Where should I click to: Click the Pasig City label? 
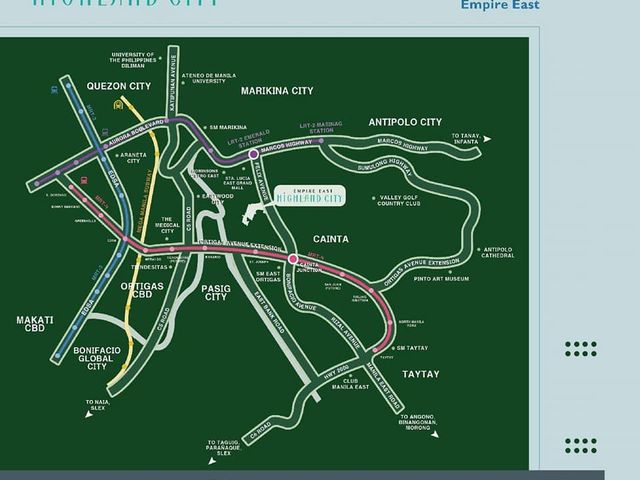pyautogui.click(x=216, y=293)
